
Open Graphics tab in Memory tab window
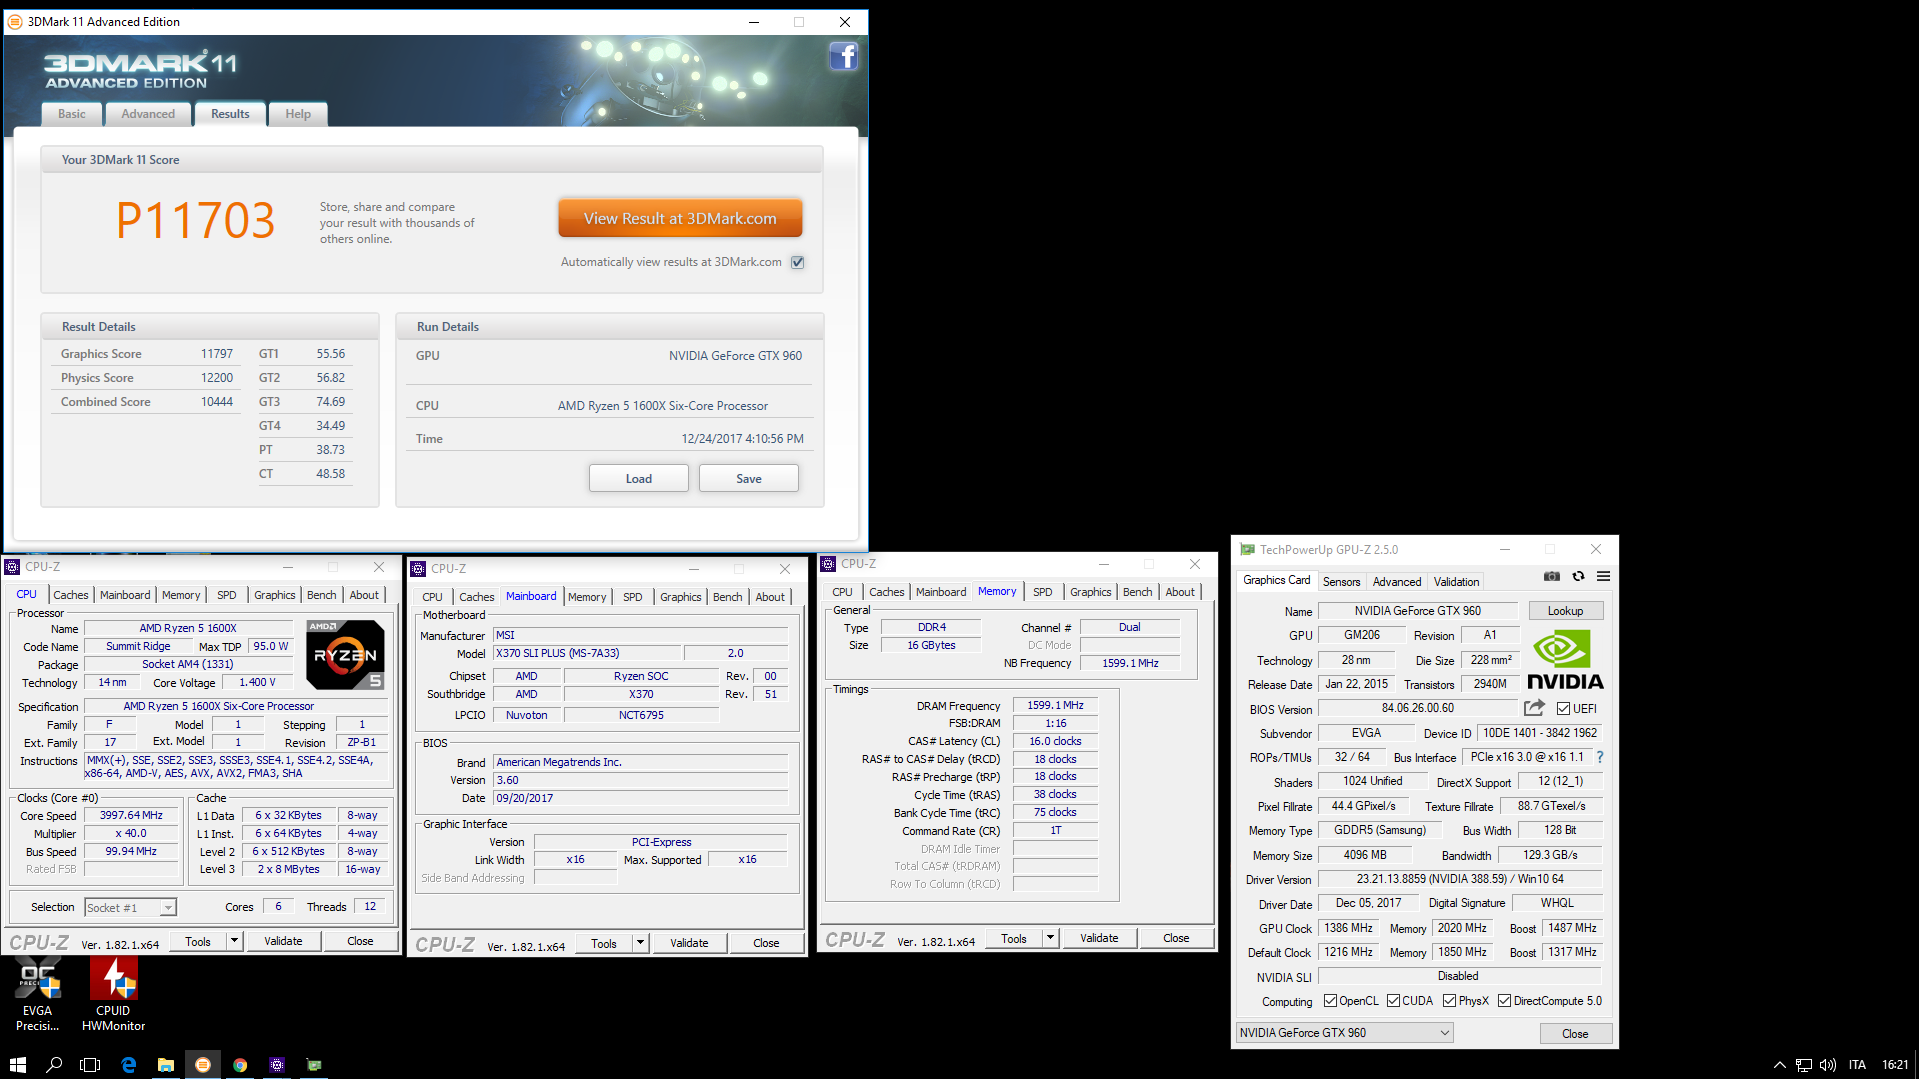tap(1090, 592)
